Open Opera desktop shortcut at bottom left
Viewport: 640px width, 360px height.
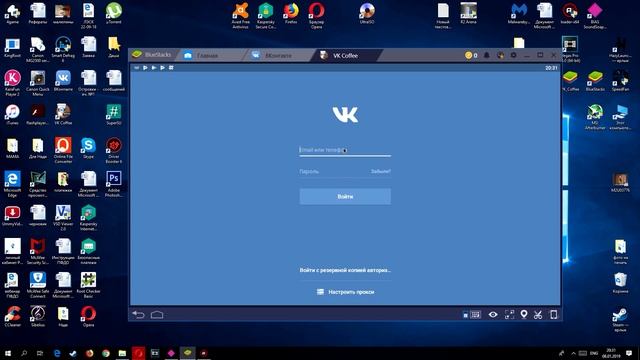tap(88, 317)
